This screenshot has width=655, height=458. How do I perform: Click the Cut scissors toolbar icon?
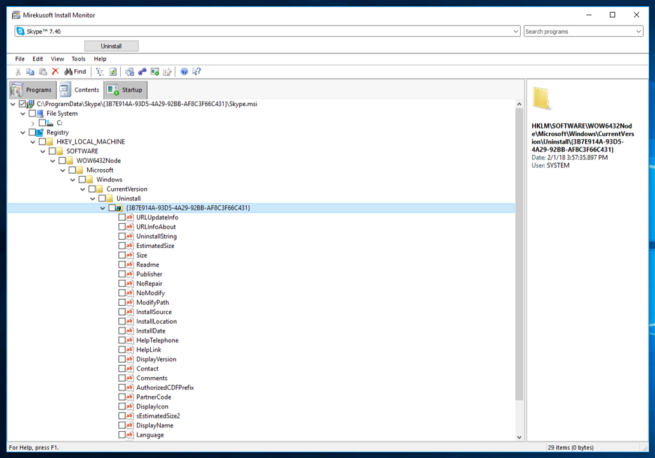(18, 72)
